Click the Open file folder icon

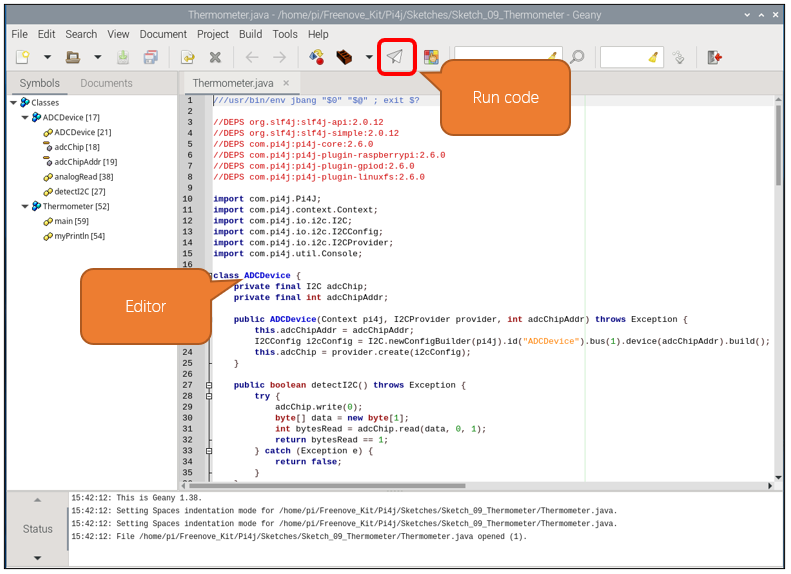pos(73,57)
